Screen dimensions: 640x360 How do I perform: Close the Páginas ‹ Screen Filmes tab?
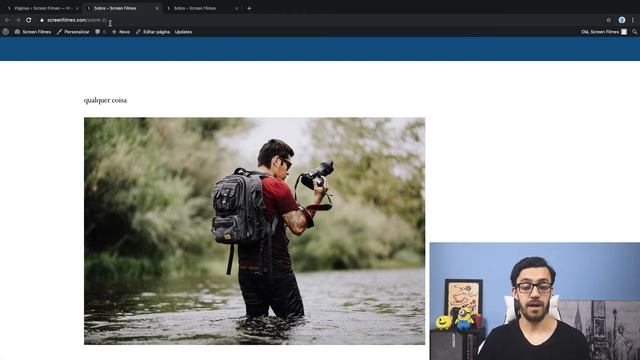(77, 8)
